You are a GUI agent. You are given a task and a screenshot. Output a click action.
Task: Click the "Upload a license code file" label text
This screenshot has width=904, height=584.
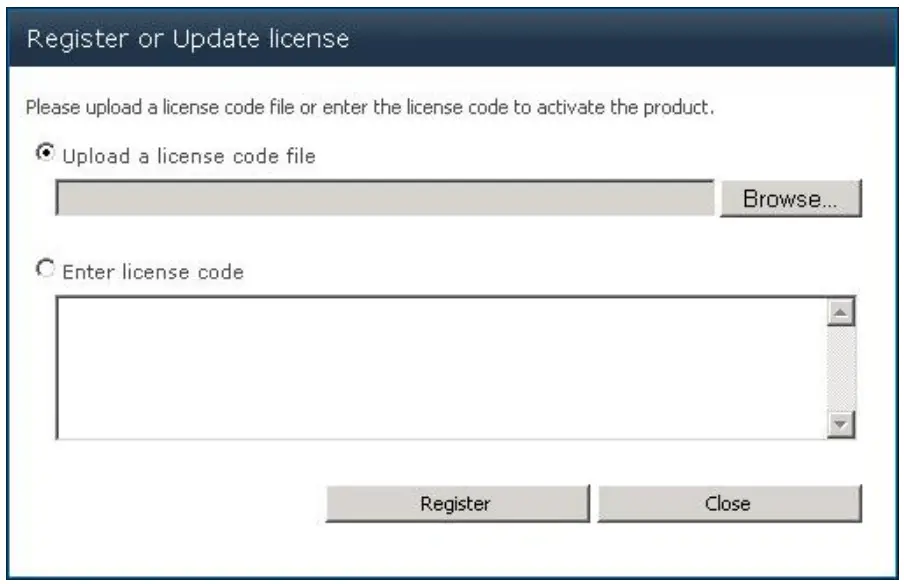click(189, 155)
